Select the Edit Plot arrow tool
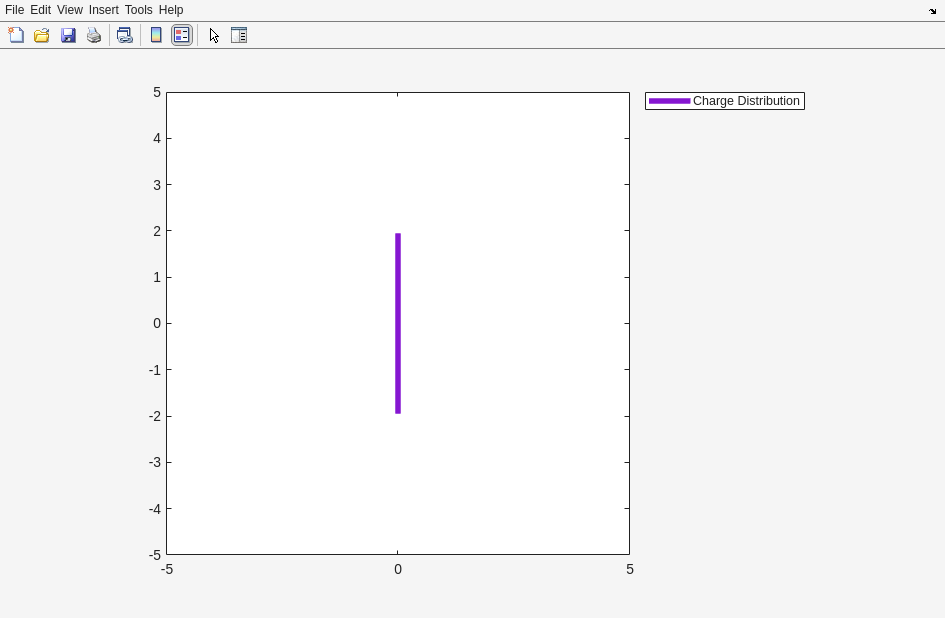This screenshot has height=618, width=945. [214, 35]
